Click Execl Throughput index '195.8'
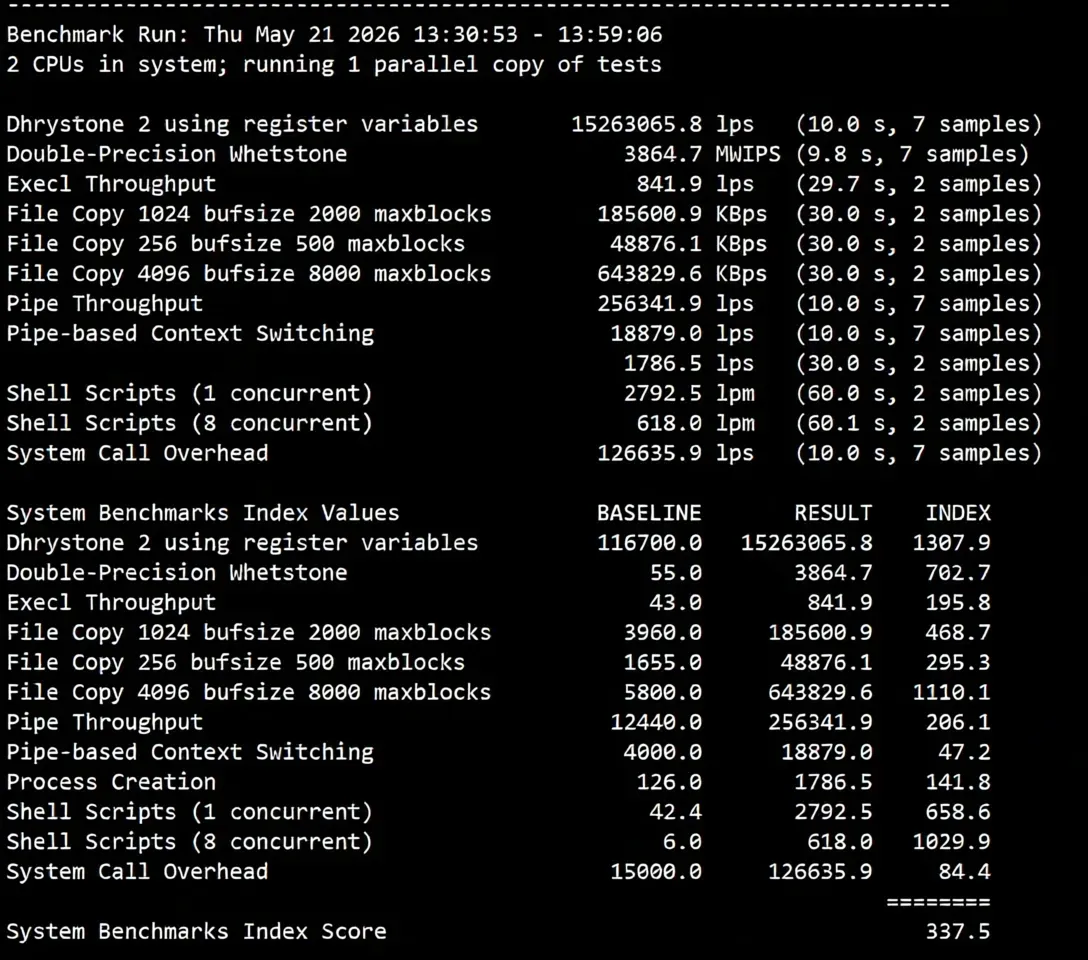This screenshot has height=960, width=1088. (958, 601)
